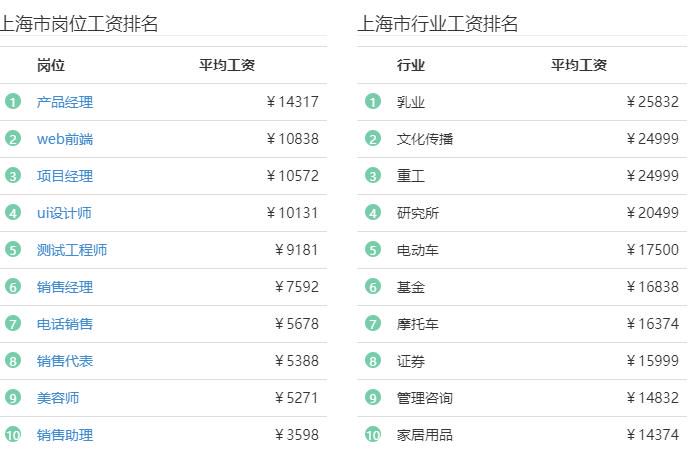The width and height of the screenshot is (692, 460).
Task: Click the 上海市行业工资排名 heading
Action: (x=437, y=23)
